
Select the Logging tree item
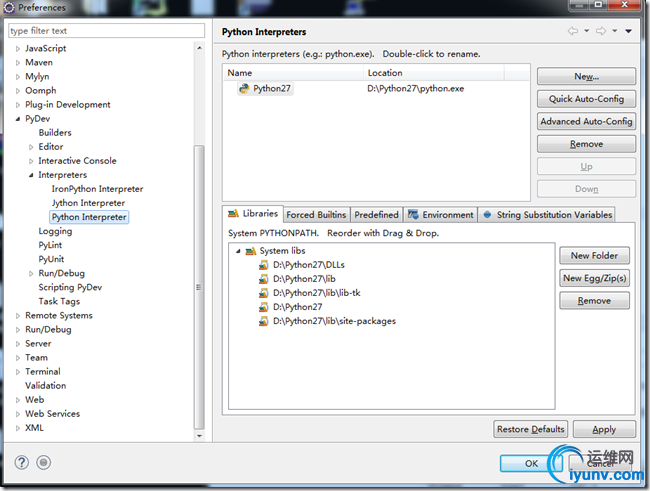coord(55,231)
